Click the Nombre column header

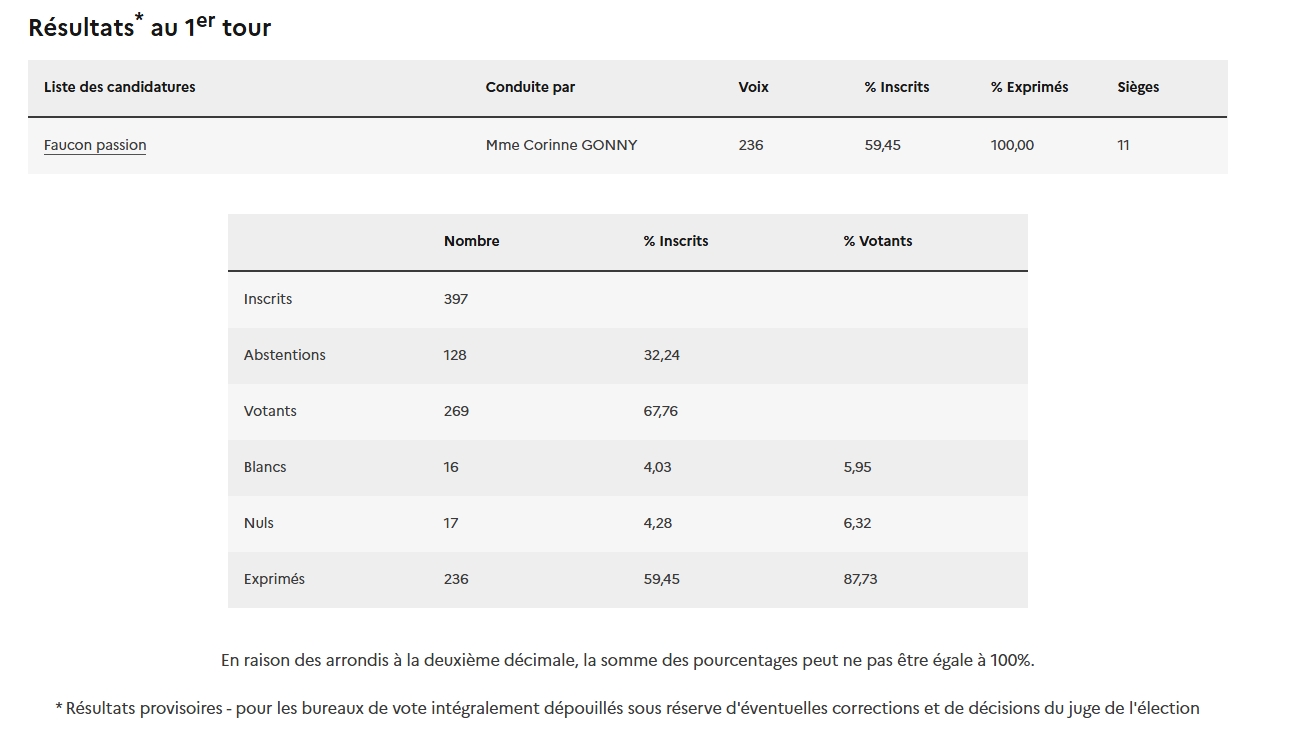point(471,241)
